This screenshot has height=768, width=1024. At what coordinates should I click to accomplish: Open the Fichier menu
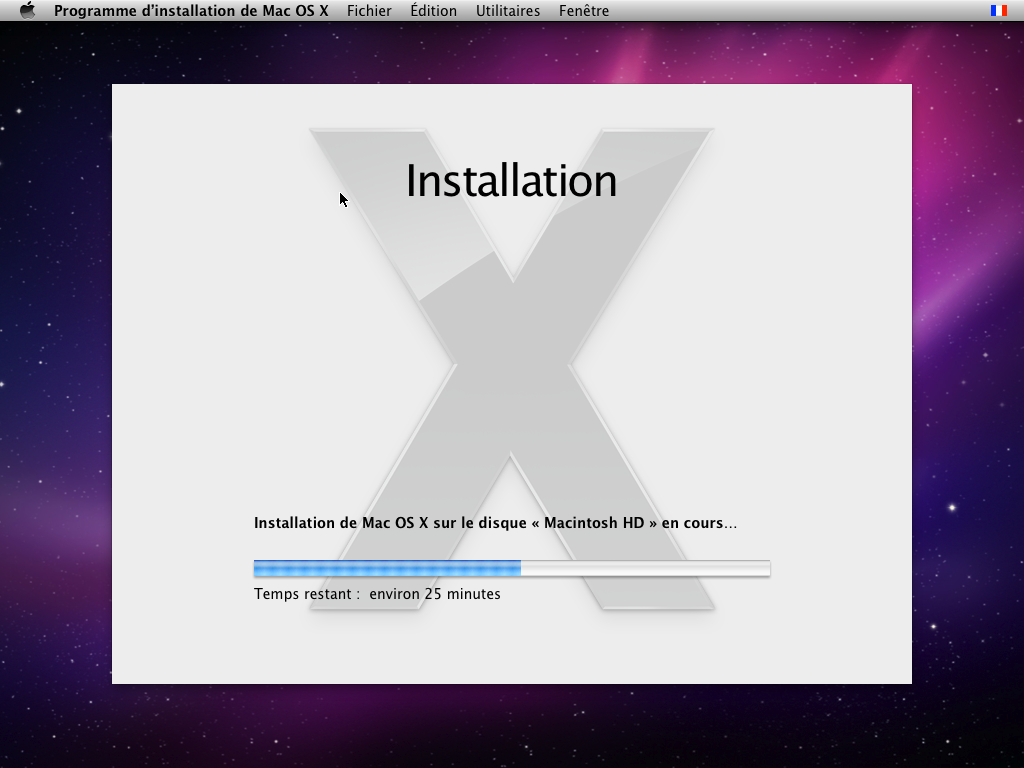tap(369, 10)
